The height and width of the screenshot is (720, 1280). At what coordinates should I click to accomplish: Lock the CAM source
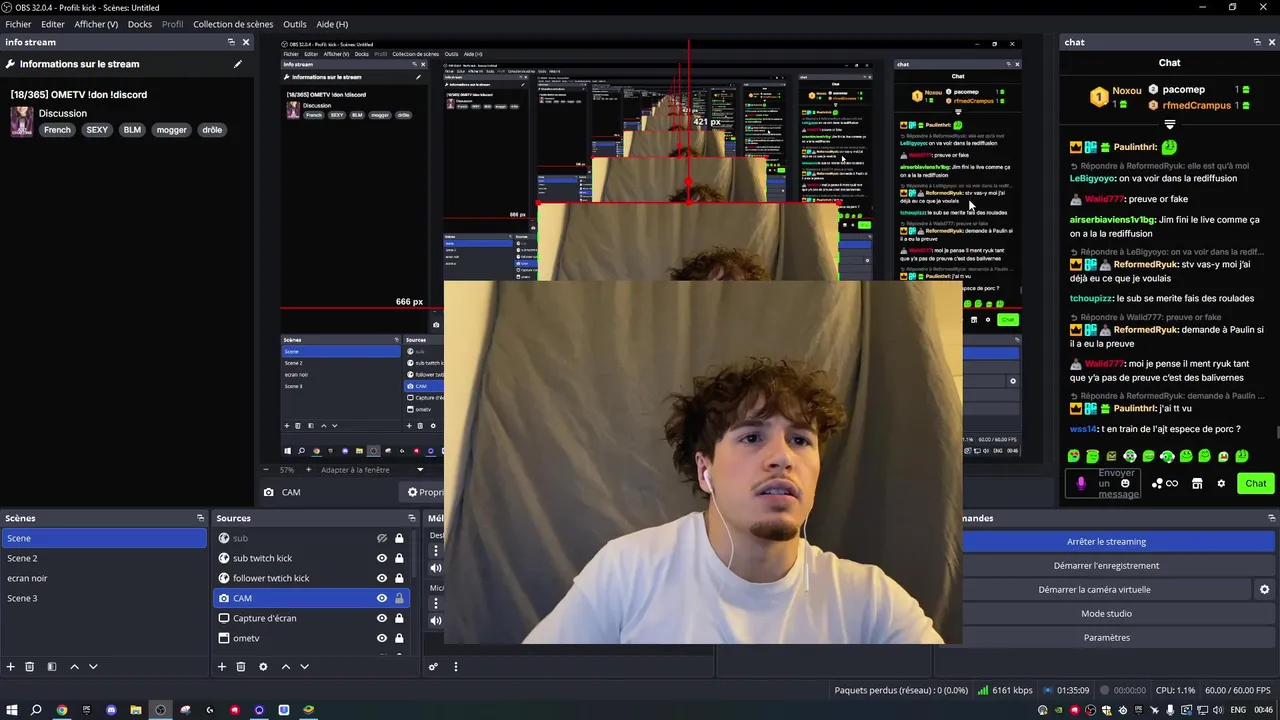coord(399,598)
